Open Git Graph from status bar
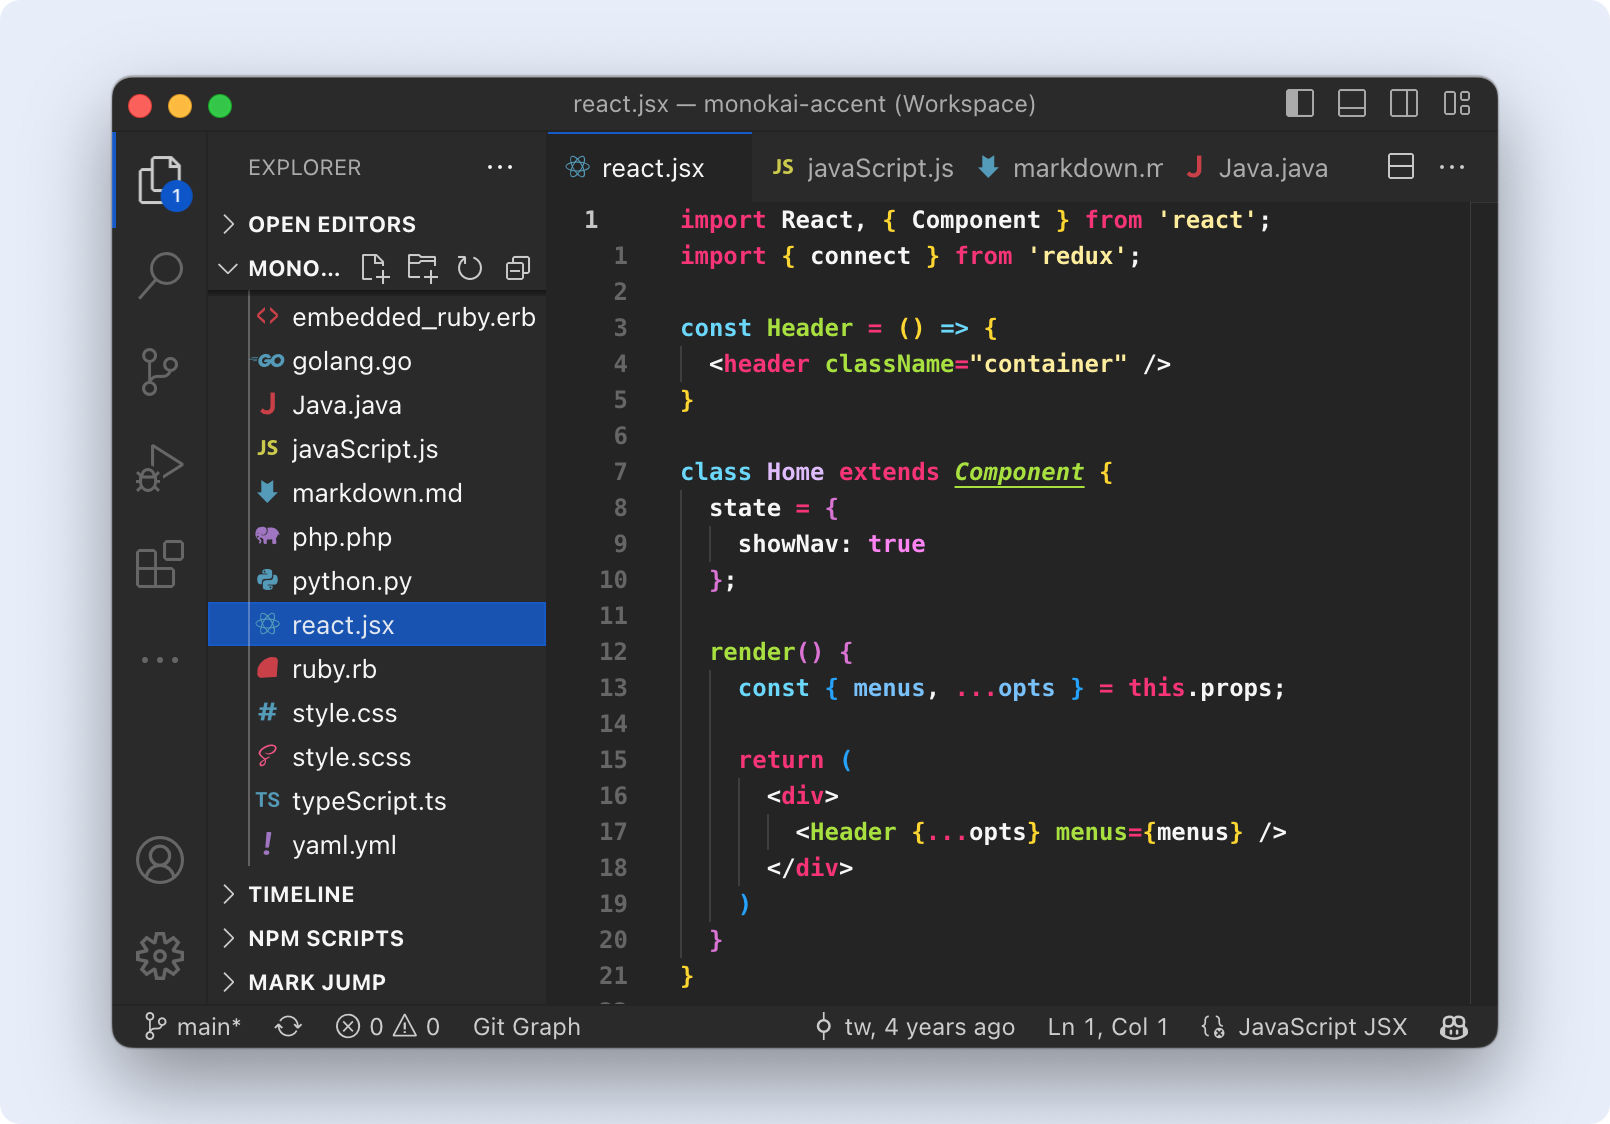The height and width of the screenshot is (1124, 1610). point(527,1027)
